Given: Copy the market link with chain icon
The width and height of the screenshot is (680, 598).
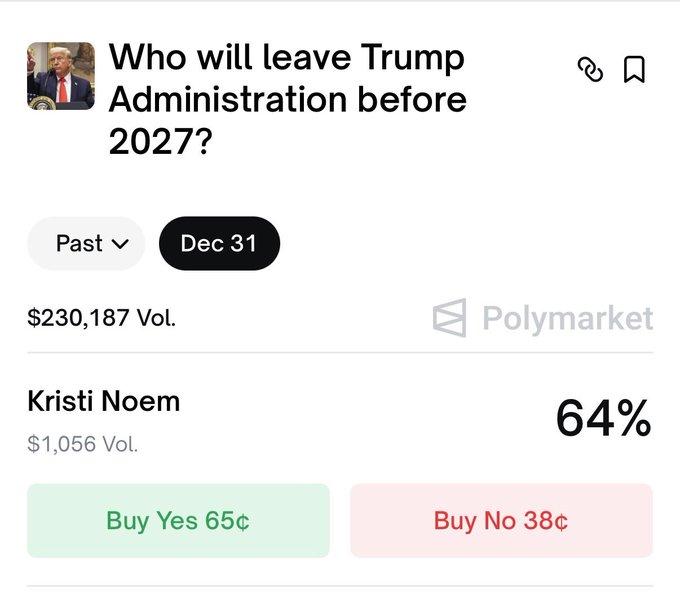Looking at the screenshot, I should pyautogui.click(x=591, y=69).
